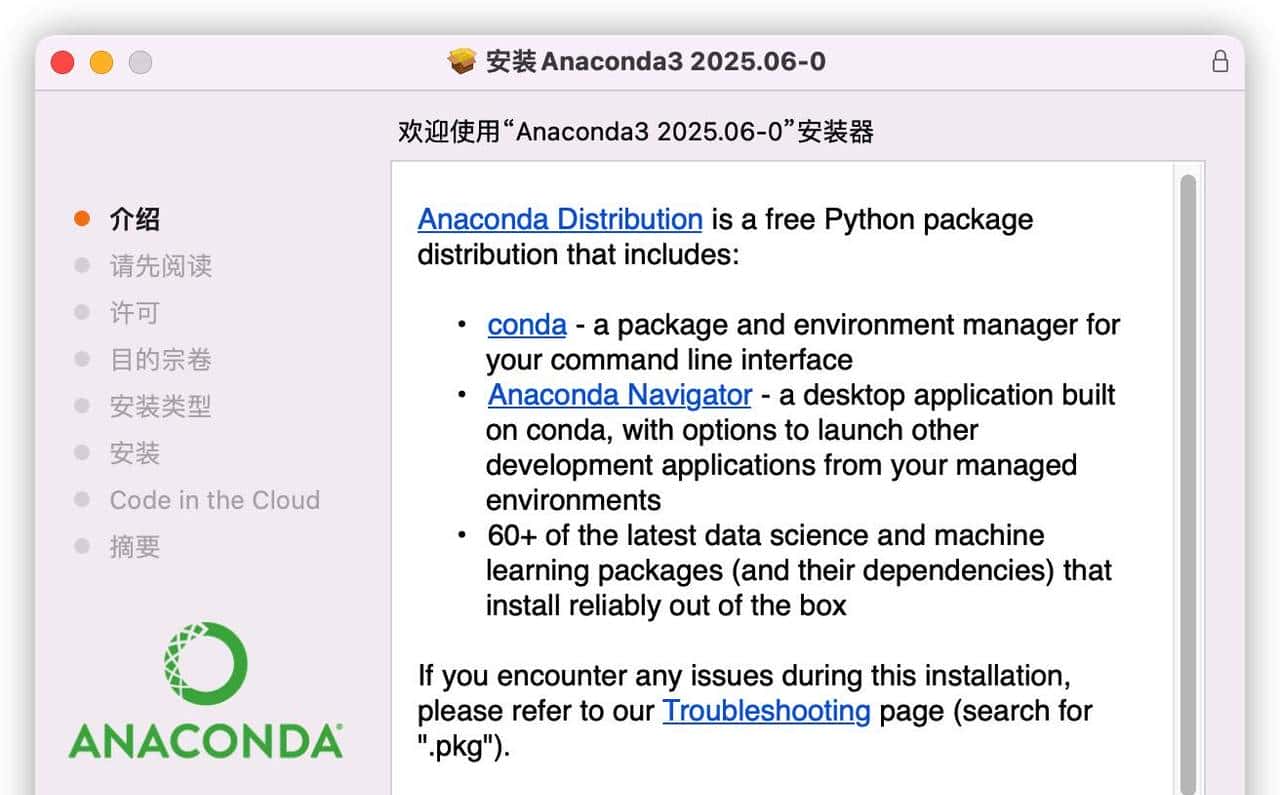Open the conda link in the bullet list
This screenshot has height=795, width=1280.
click(x=527, y=324)
